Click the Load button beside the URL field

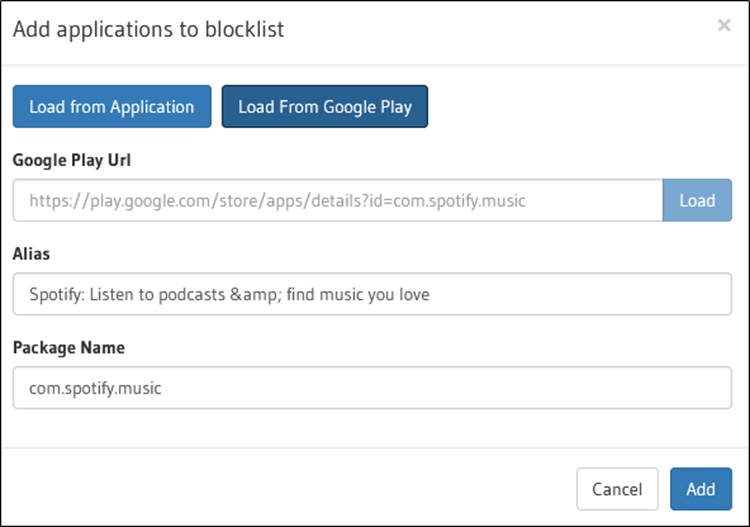(x=697, y=200)
